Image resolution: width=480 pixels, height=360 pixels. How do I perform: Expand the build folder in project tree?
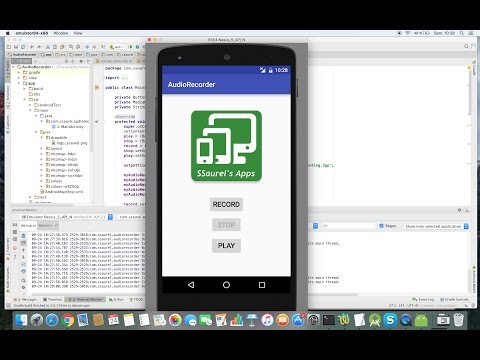[25, 89]
